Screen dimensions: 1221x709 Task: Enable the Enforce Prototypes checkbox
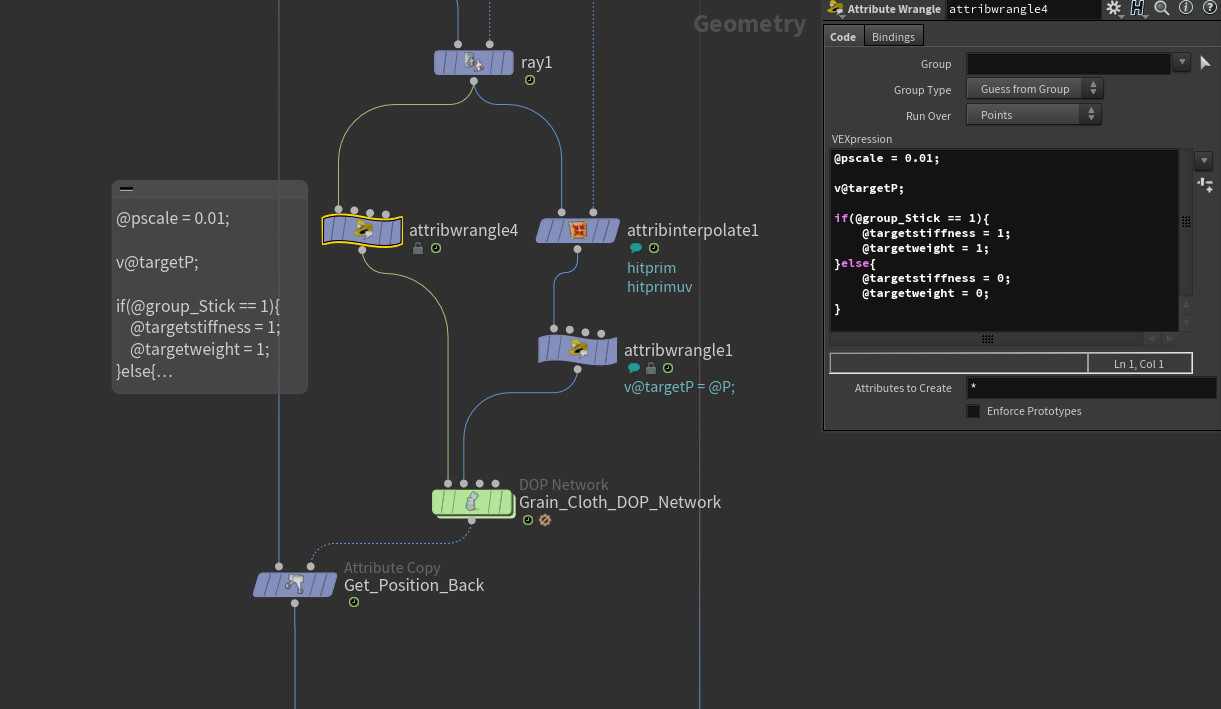973,411
